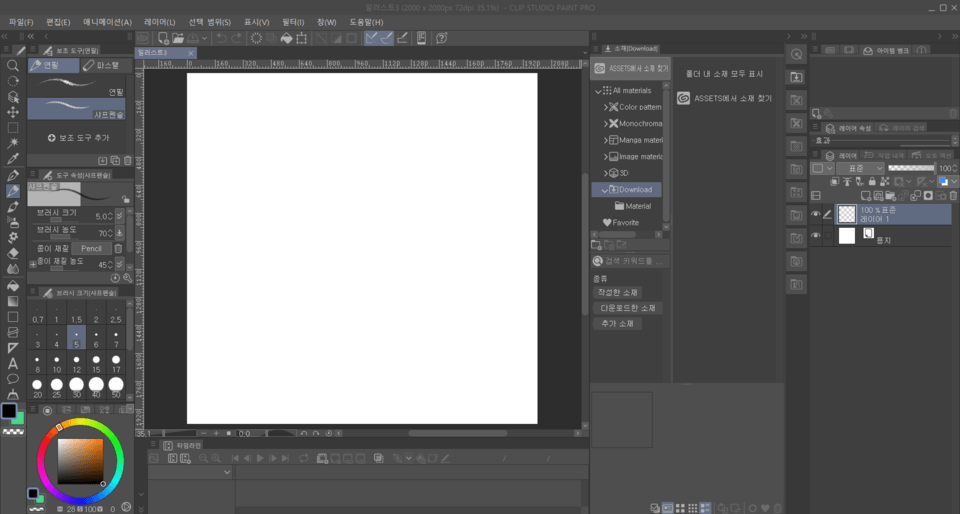The width and height of the screenshot is (960, 514).
Task: Select the Text tool
Action: point(12,363)
